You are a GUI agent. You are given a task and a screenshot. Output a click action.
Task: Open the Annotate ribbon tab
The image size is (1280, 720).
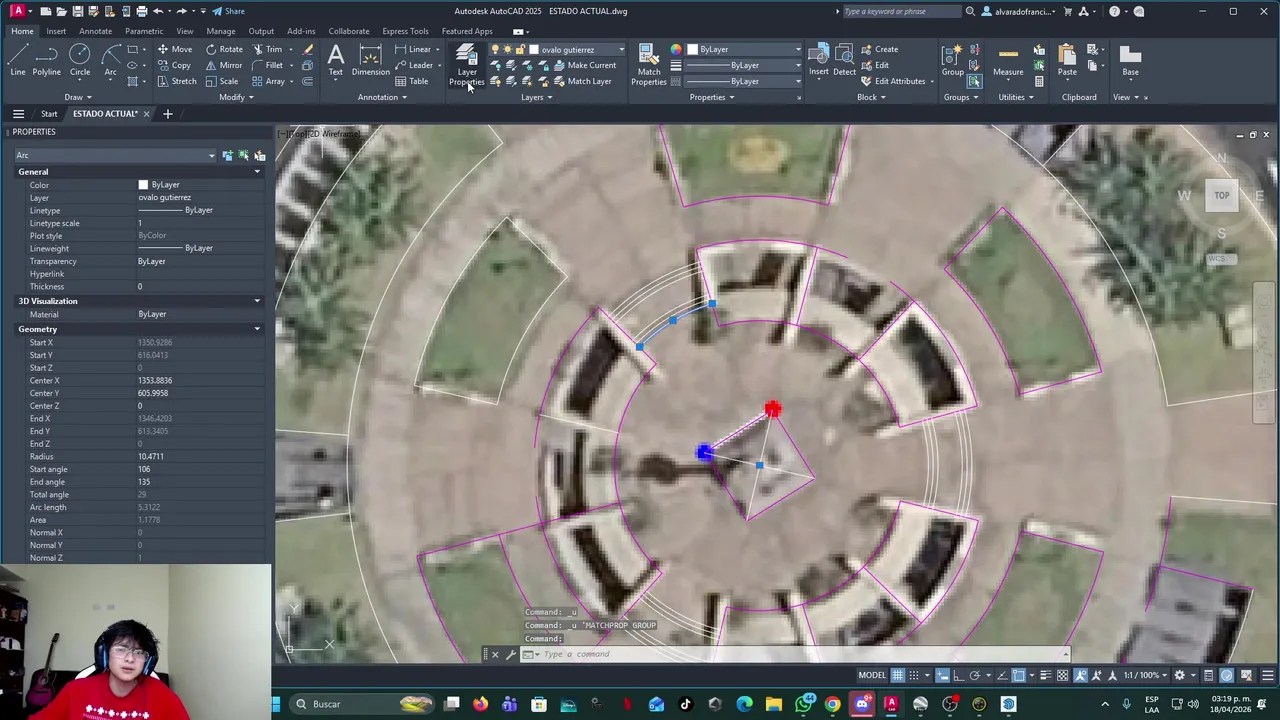click(95, 31)
